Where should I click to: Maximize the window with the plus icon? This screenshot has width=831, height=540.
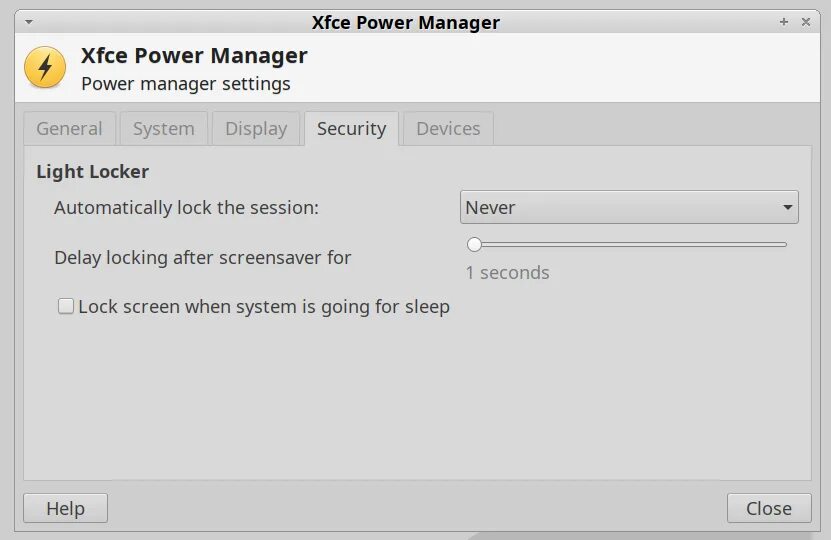click(784, 21)
